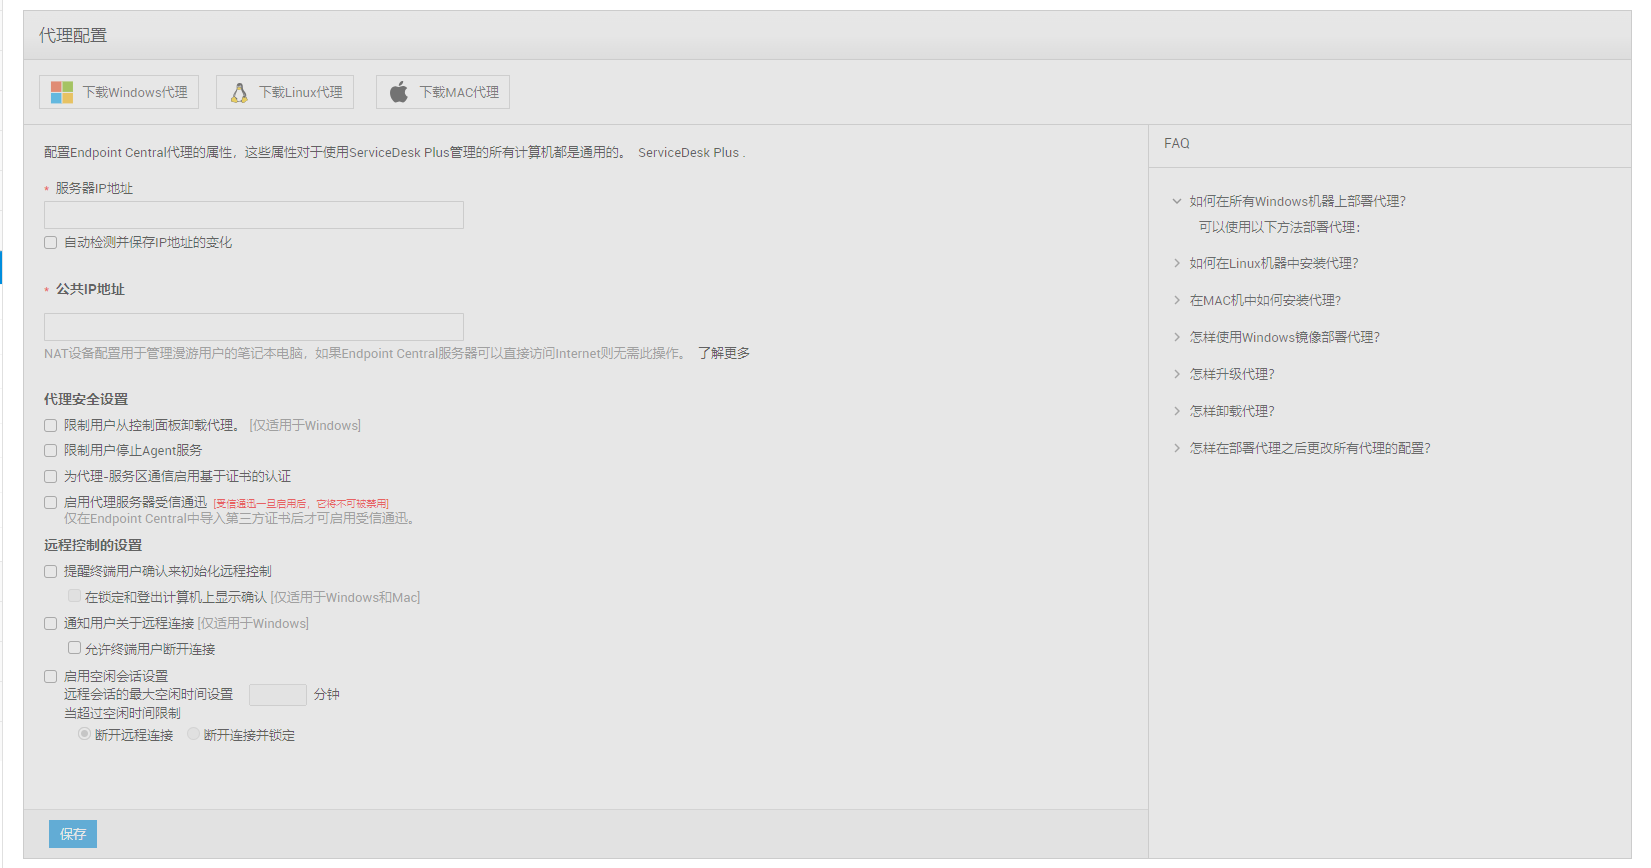Enable auto-detect server IP address changes
Image resolution: width=1651 pixels, height=868 pixels.
point(51,243)
